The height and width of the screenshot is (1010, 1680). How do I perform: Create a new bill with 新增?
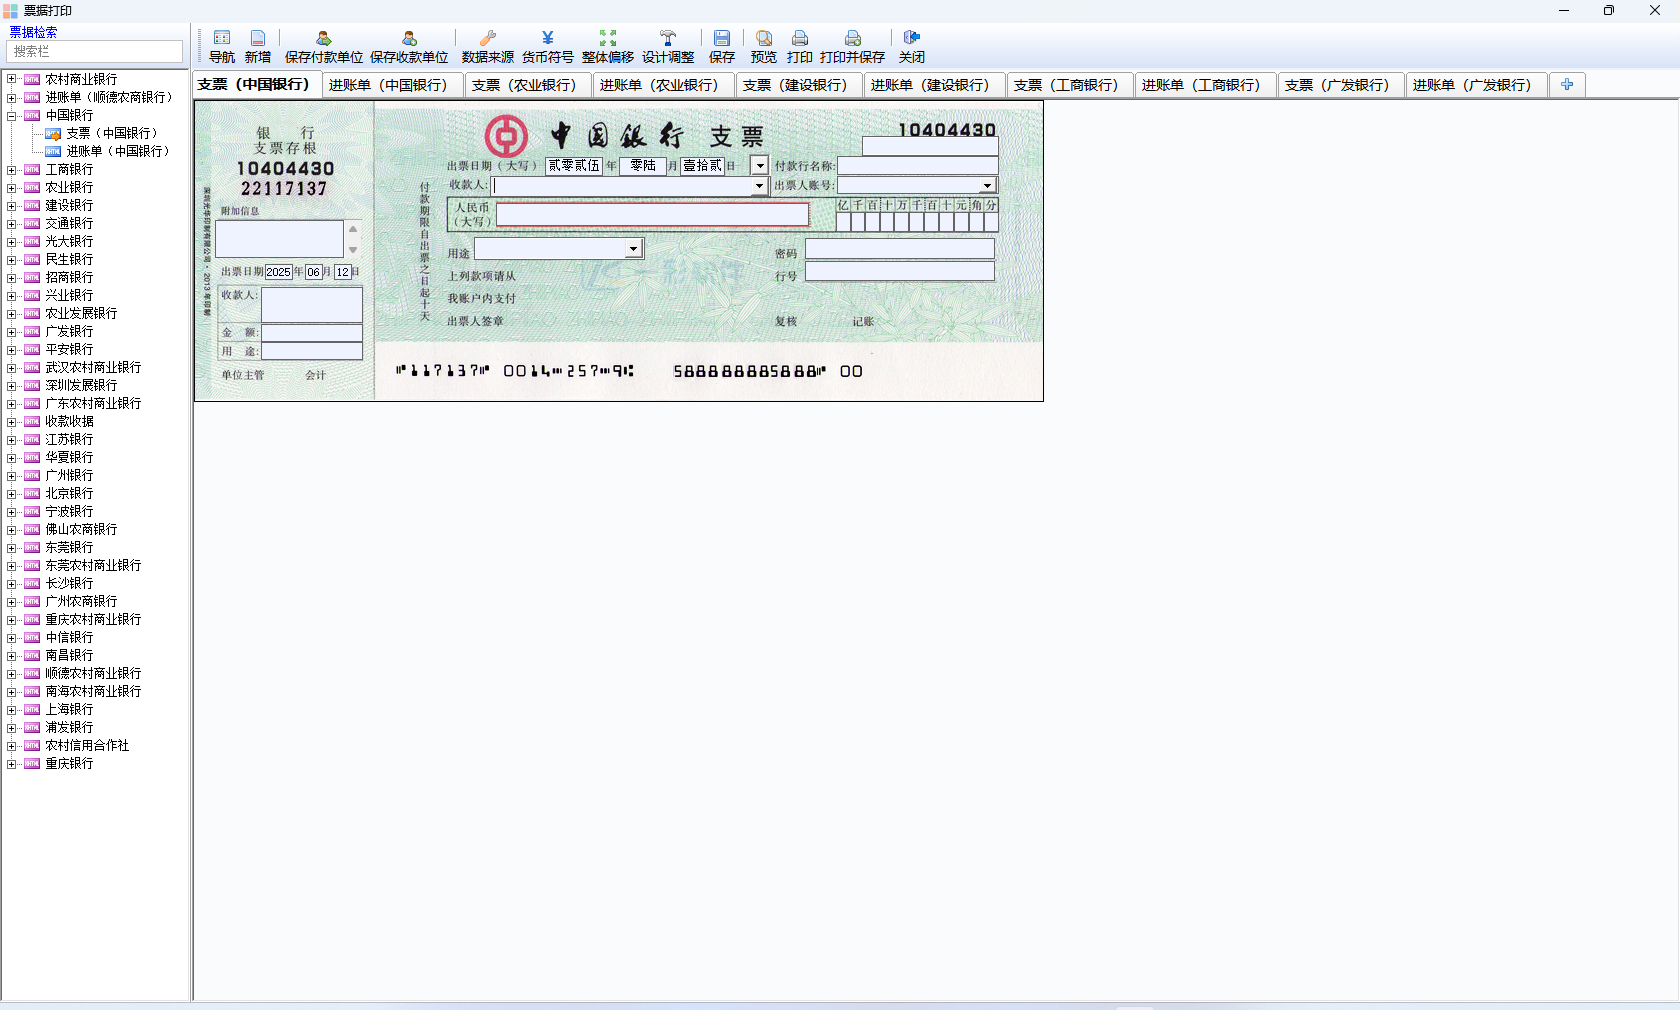tap(258, 46)
